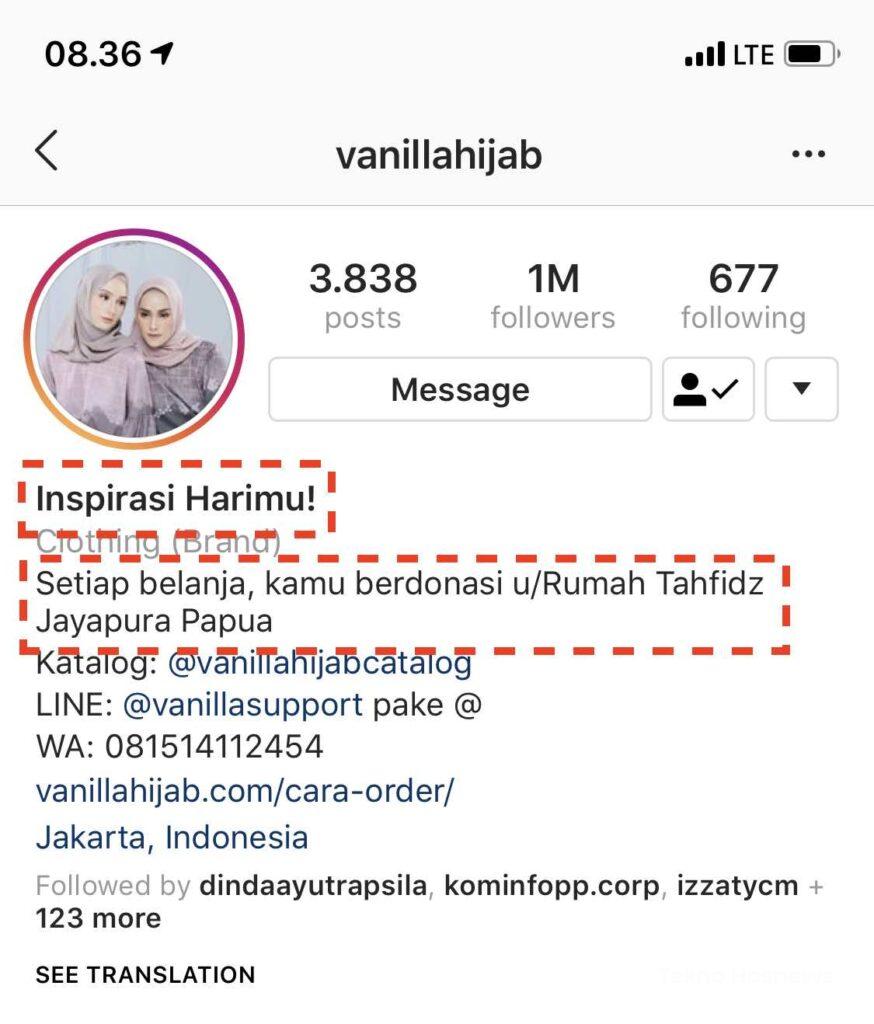This screenshot has width=874, height=1024.
Task: Open follower dindaayutrapsila's profile
Action: (313, 886)
